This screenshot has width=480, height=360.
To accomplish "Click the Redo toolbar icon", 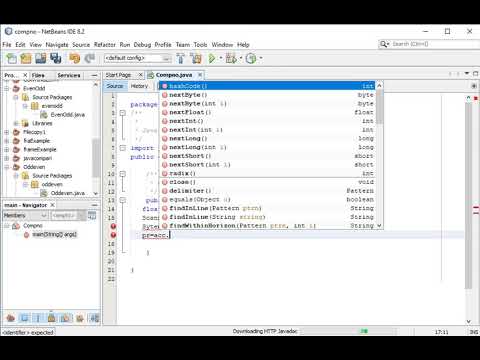I will (x=89, y=58).
